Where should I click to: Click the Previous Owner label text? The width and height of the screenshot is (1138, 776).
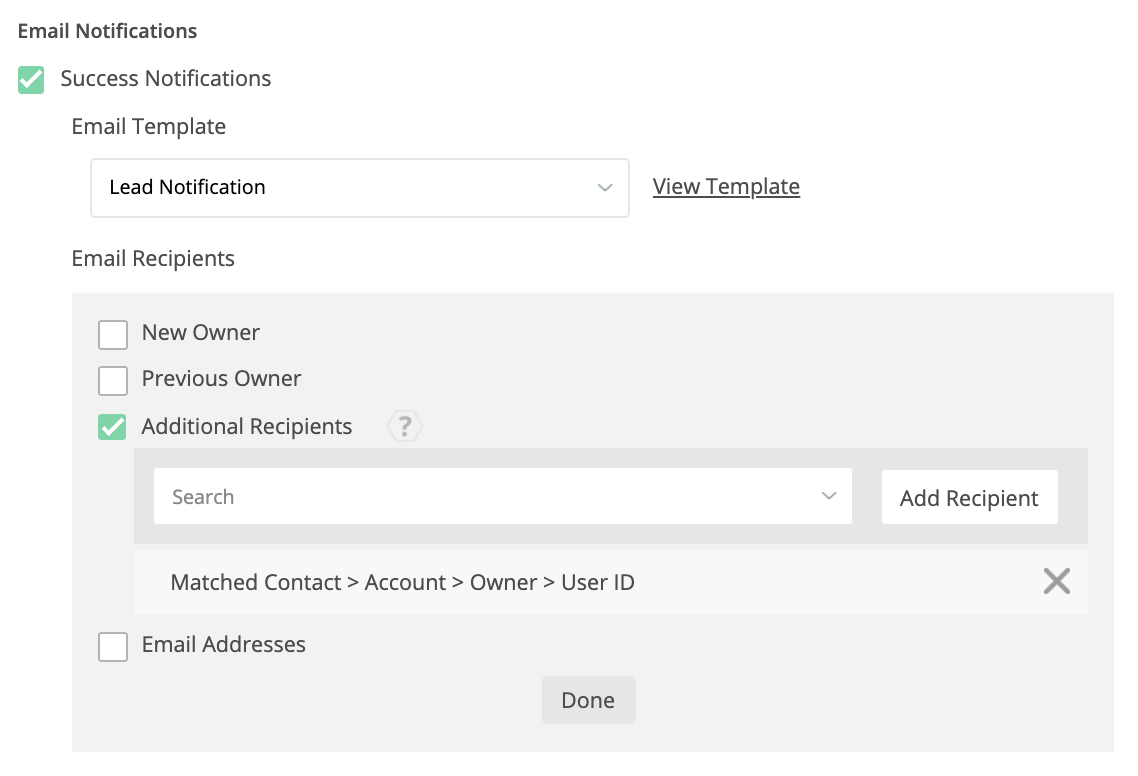(221, 379)
